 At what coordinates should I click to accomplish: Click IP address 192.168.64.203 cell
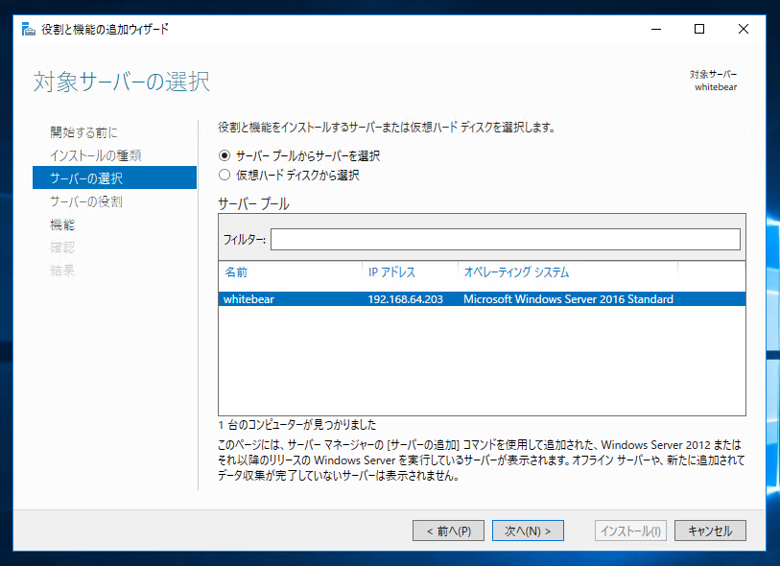click(405, 299)
